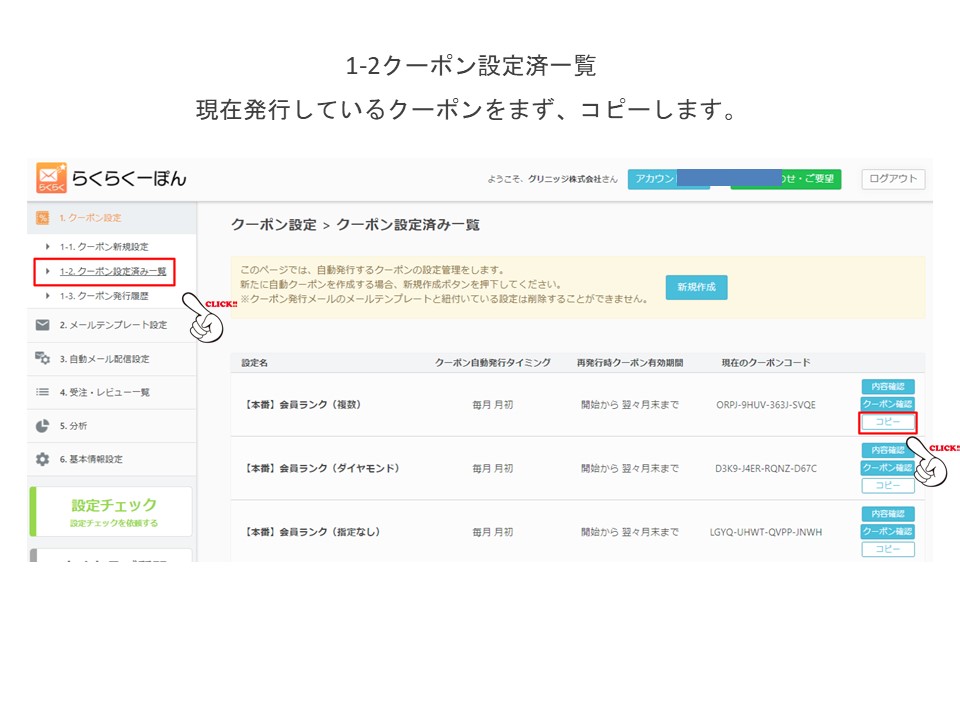
Task: Click the coupon settings percent icon in sidebar
Action: pos(42,218)
